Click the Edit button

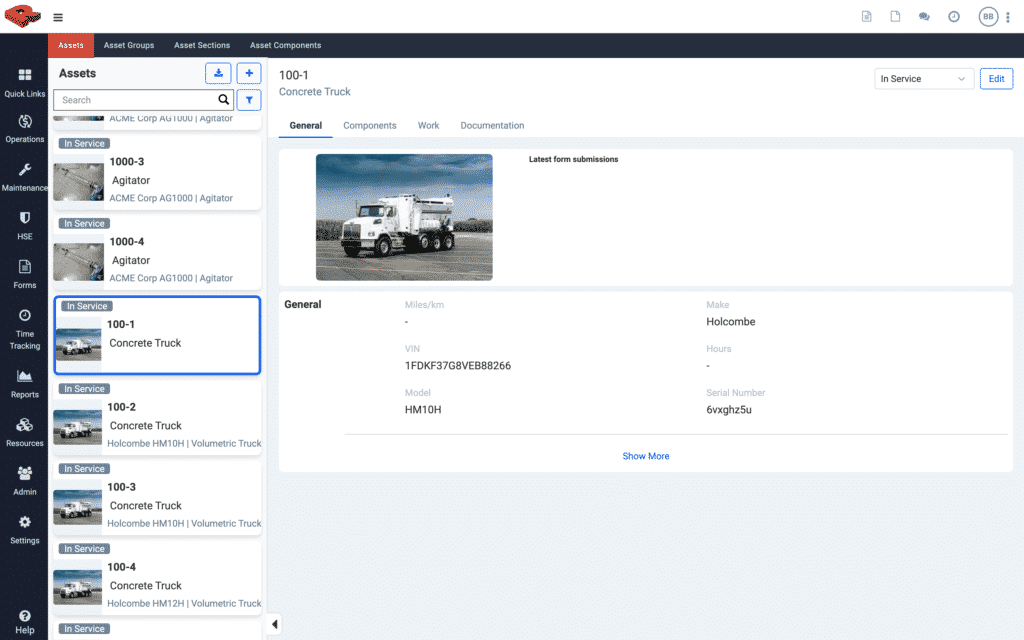pyautogui.click(x=996, y=78)
